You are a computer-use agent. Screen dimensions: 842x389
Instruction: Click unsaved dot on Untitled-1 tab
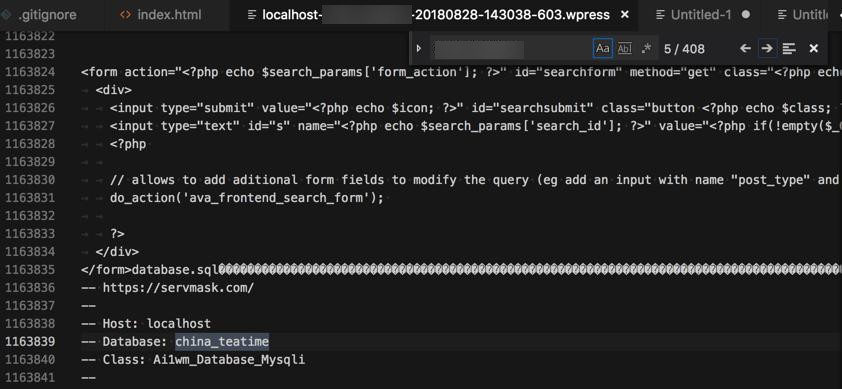pos(746,15)
